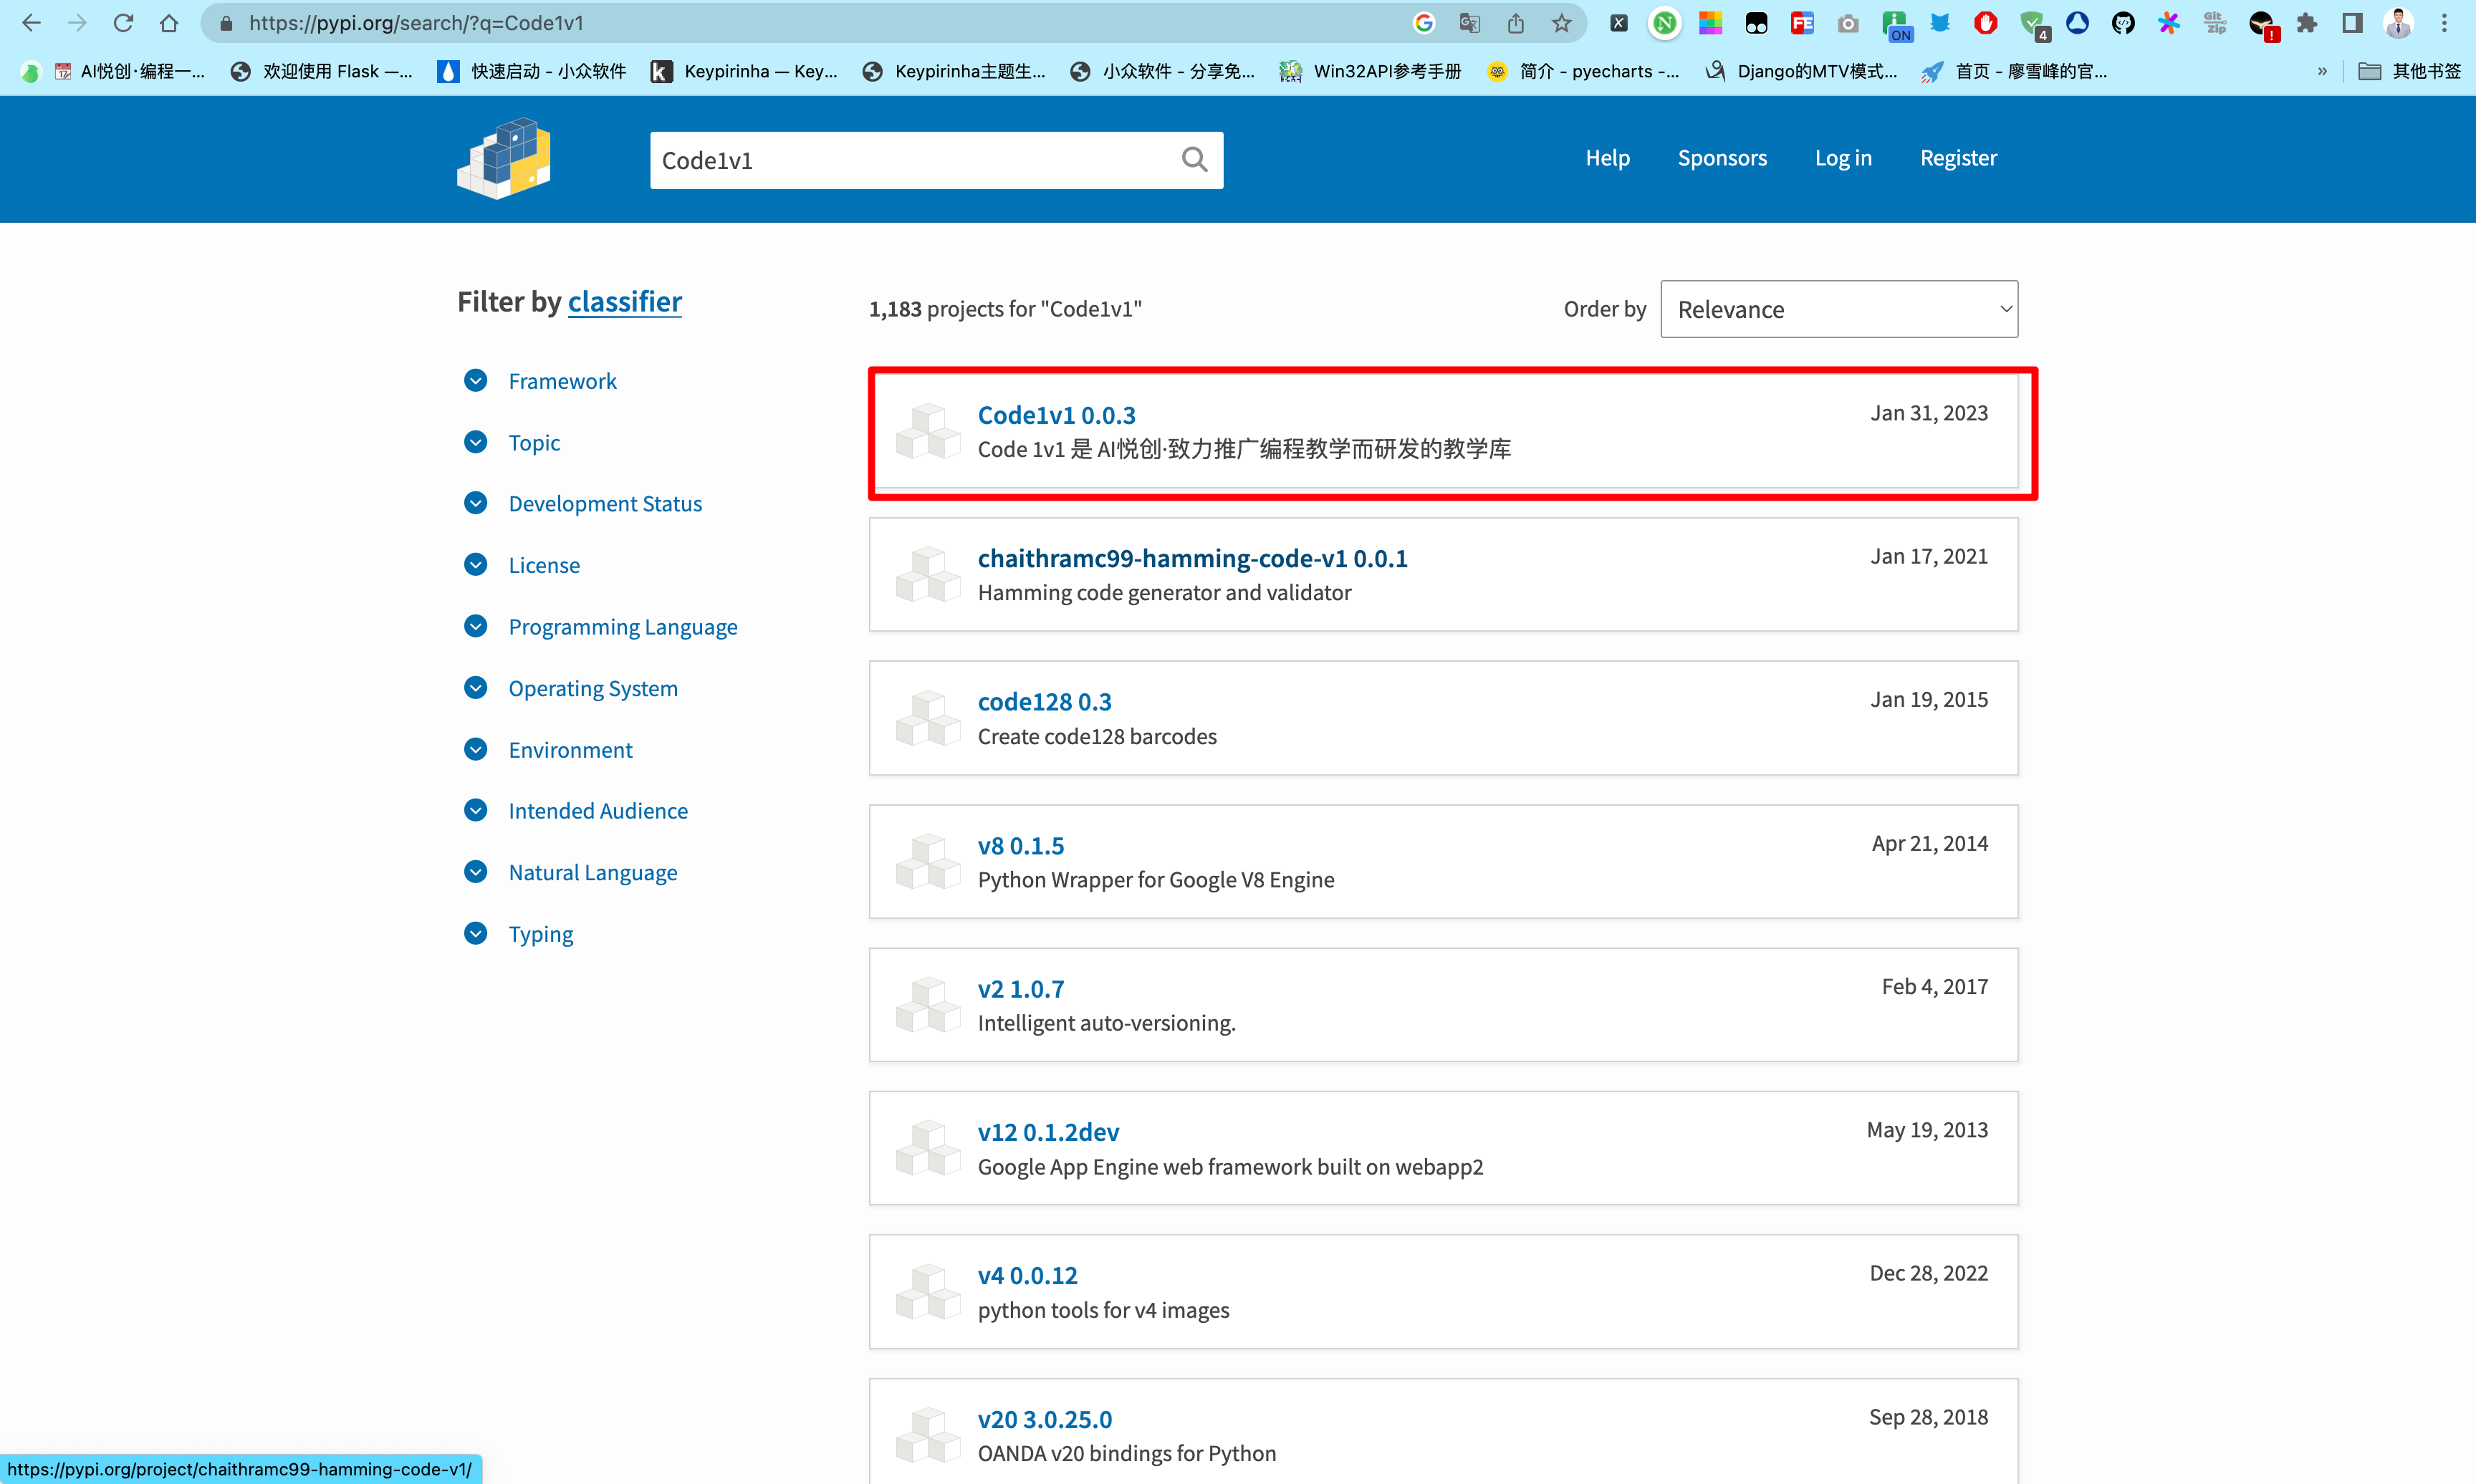Screen dimensions: 2476x1484
Task: Open the pyecharts intro bookmark
Action: pyautogui.click(x=1583, y=71)
